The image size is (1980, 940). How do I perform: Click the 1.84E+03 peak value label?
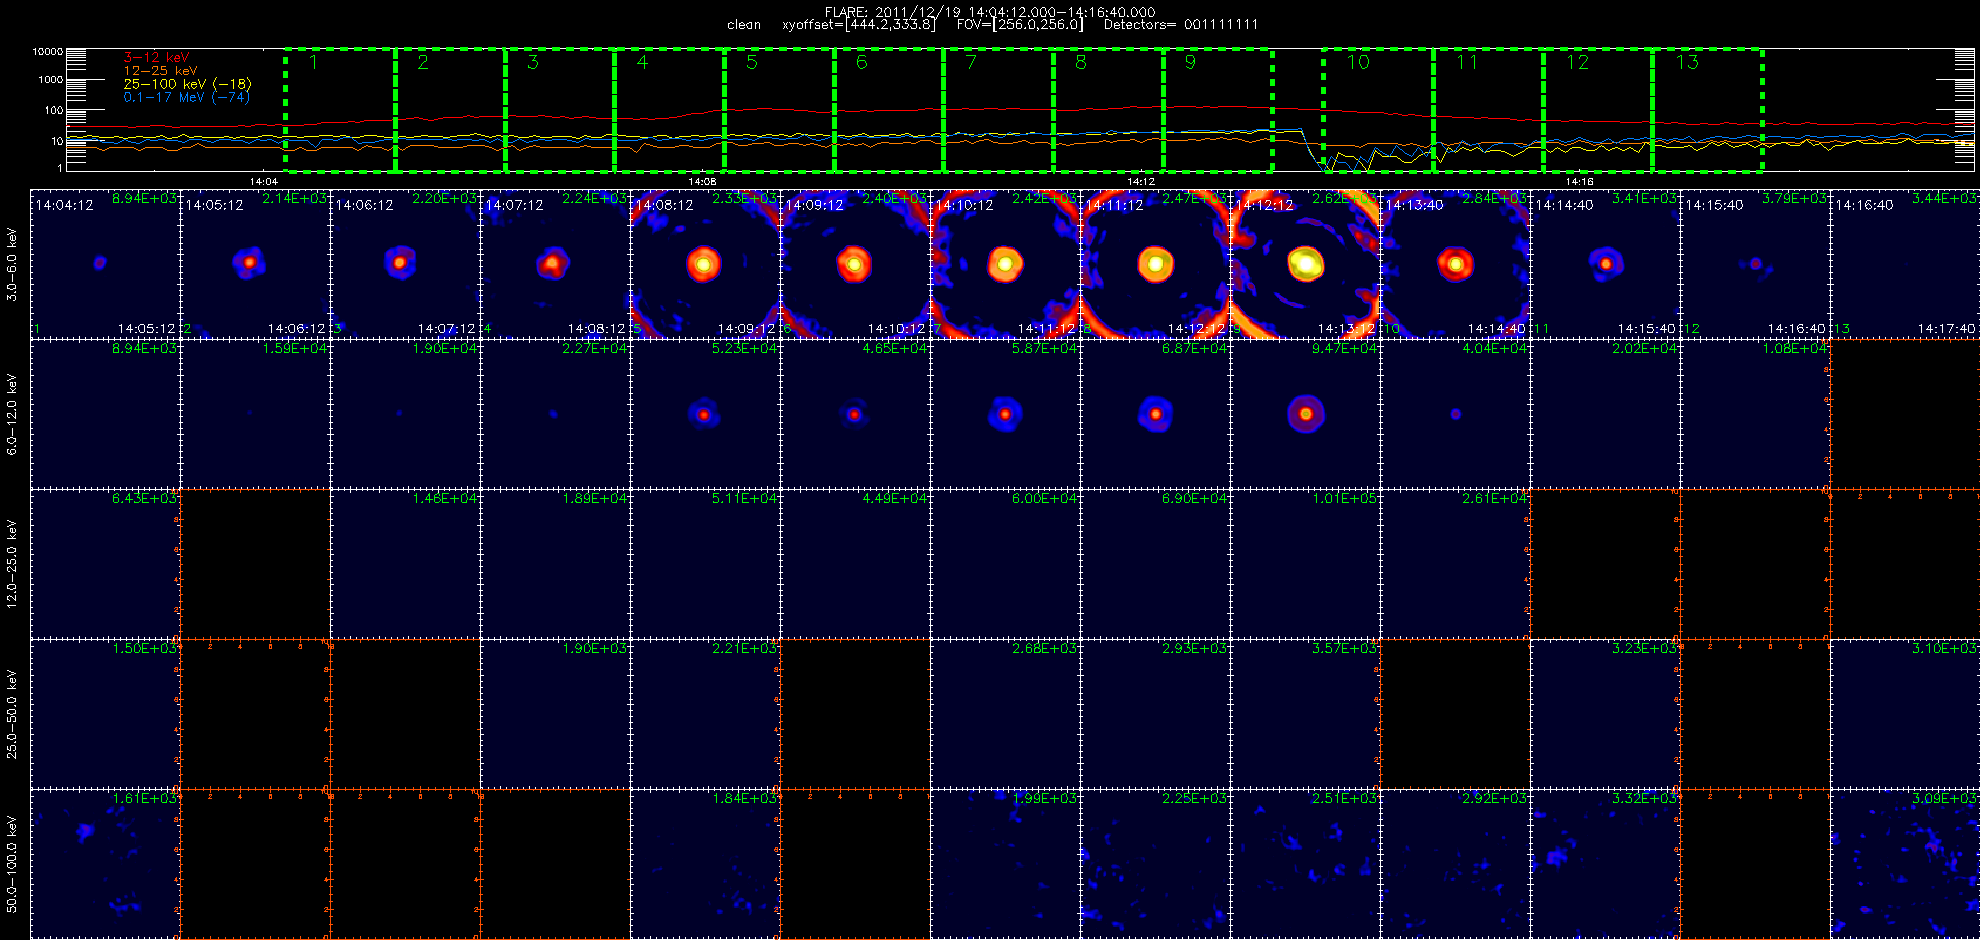[745, 798]
